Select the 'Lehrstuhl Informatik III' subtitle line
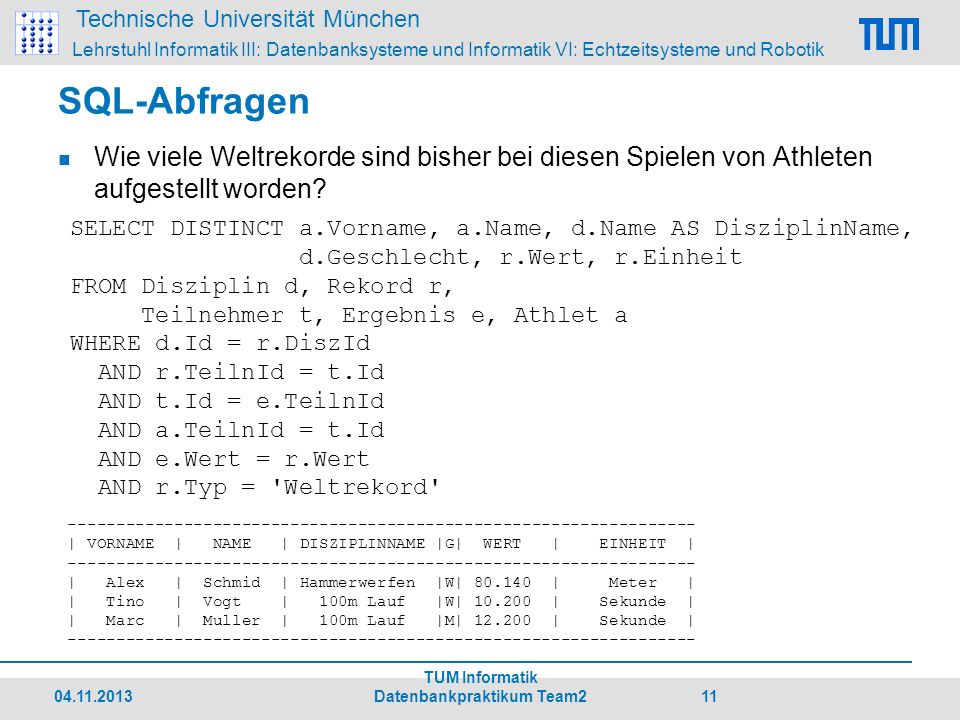The height and width of the screenshot is (720, 960). (x=448, y=50)
